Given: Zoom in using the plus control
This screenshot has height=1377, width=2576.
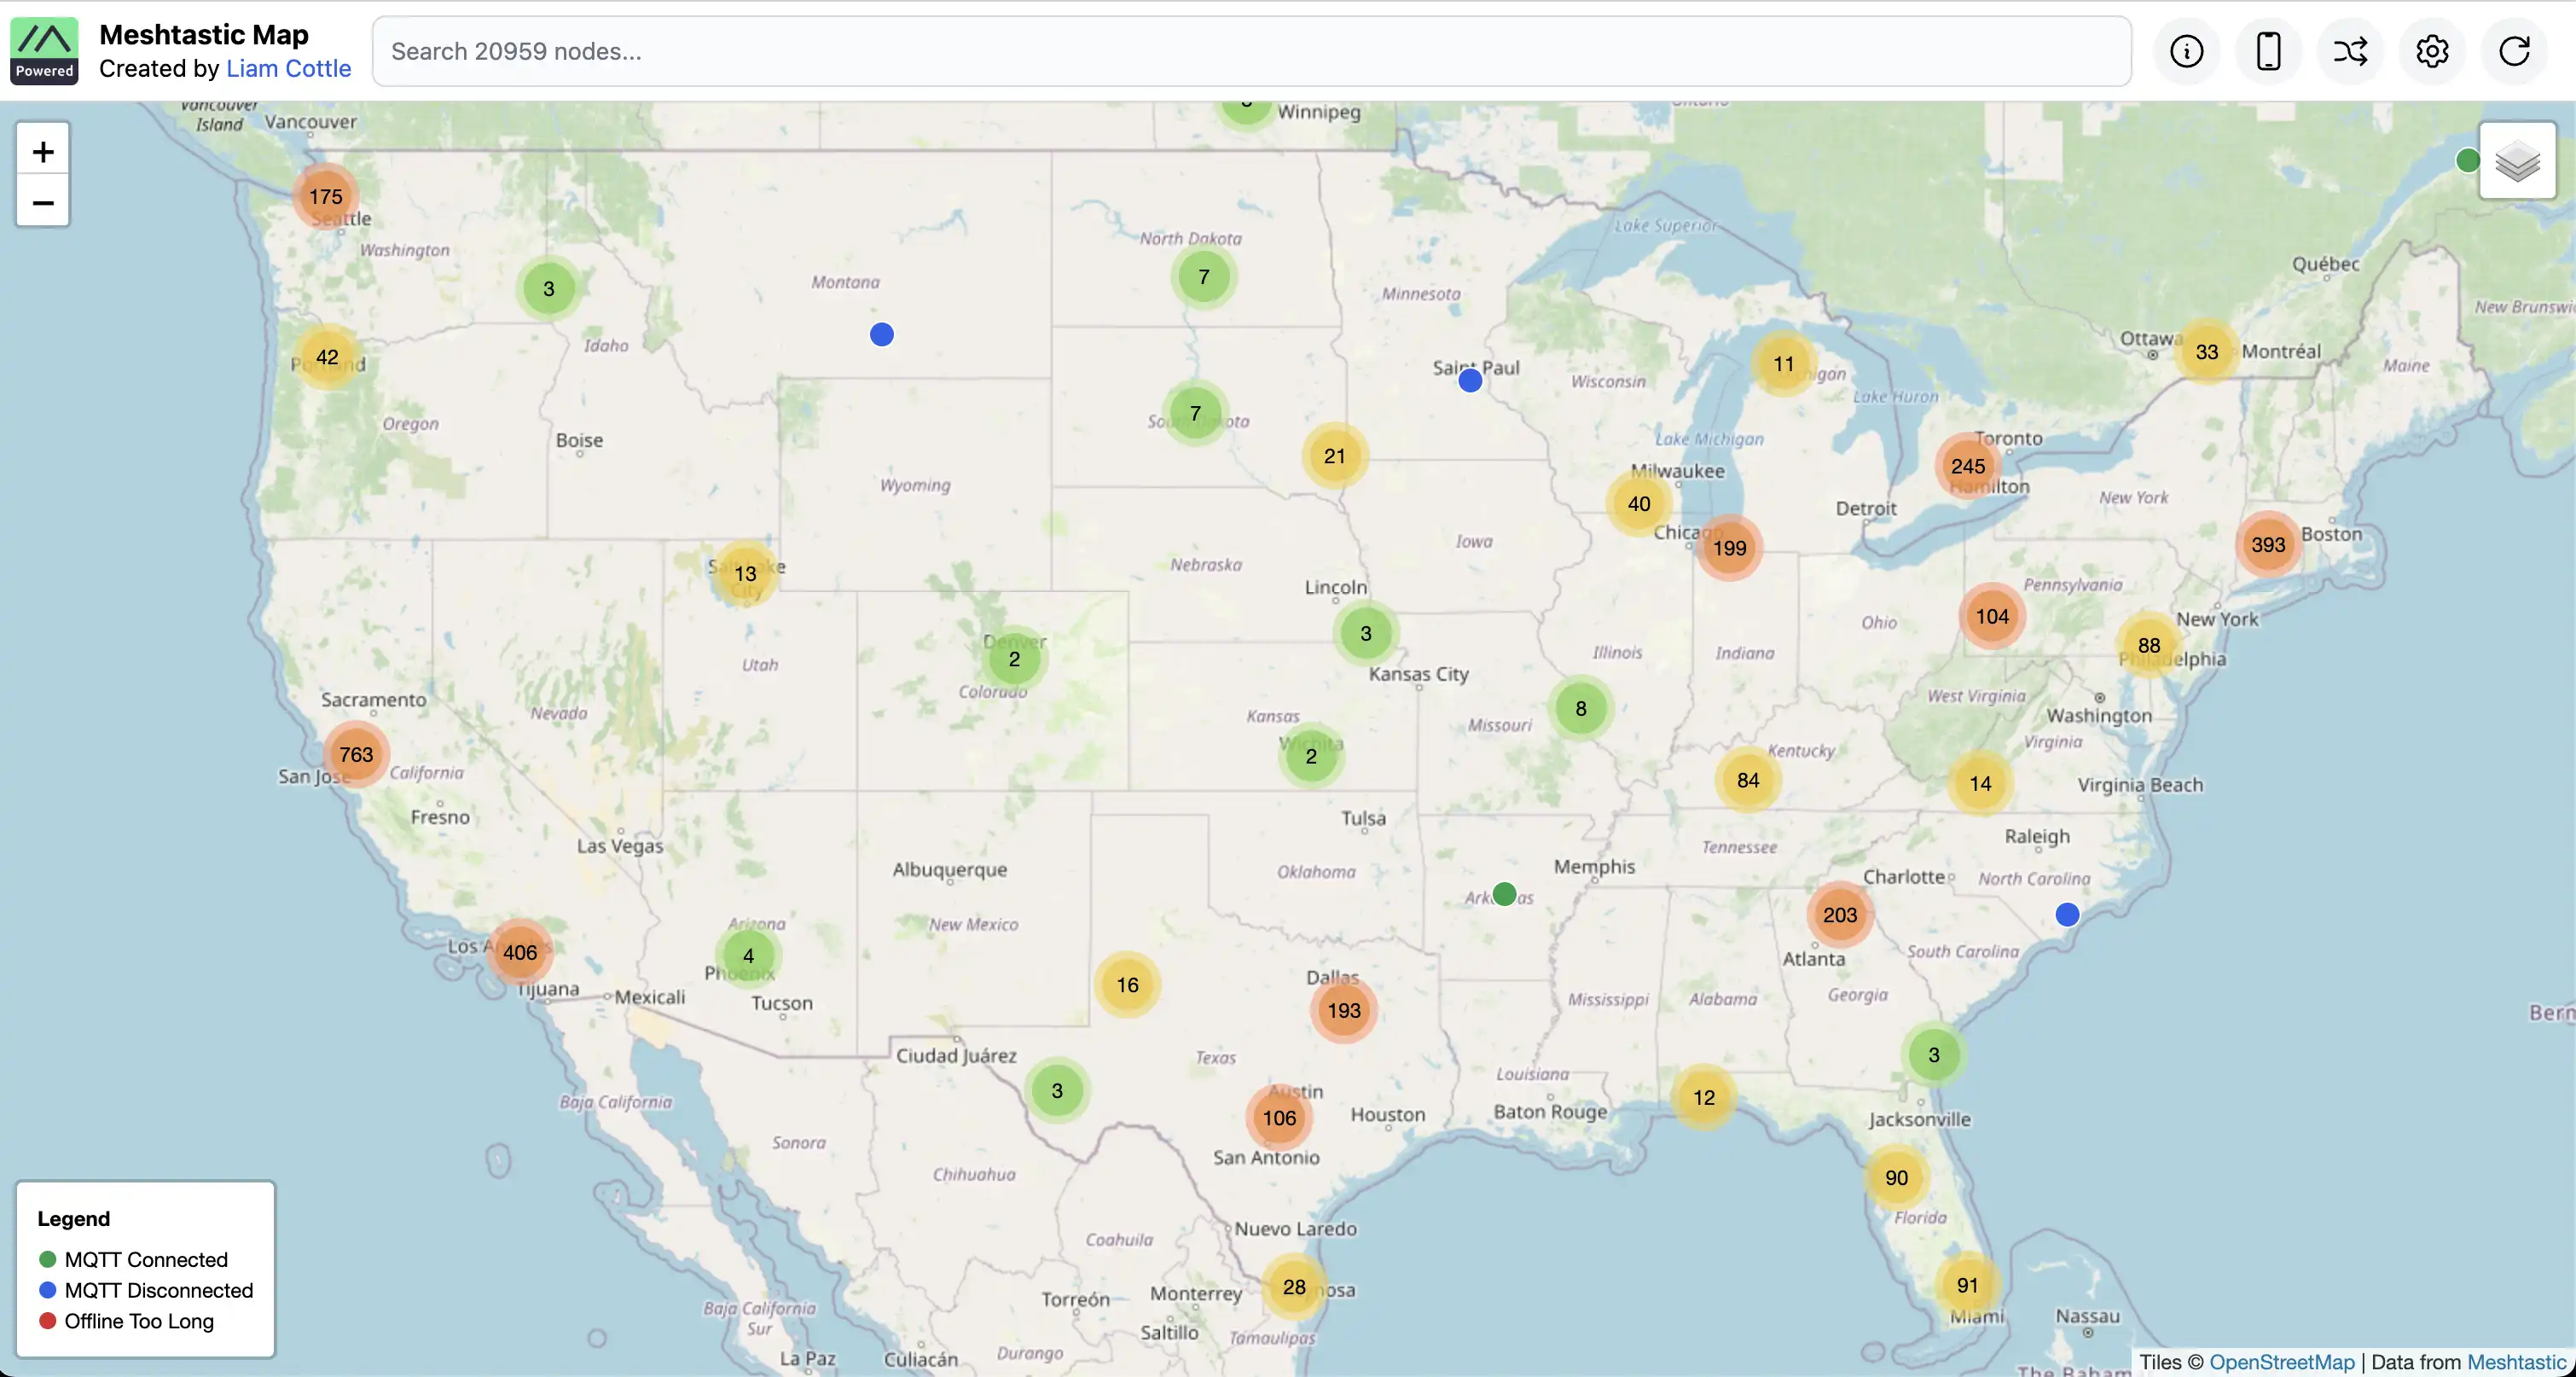Looking at the screenshot, I should tap(42, 150).
